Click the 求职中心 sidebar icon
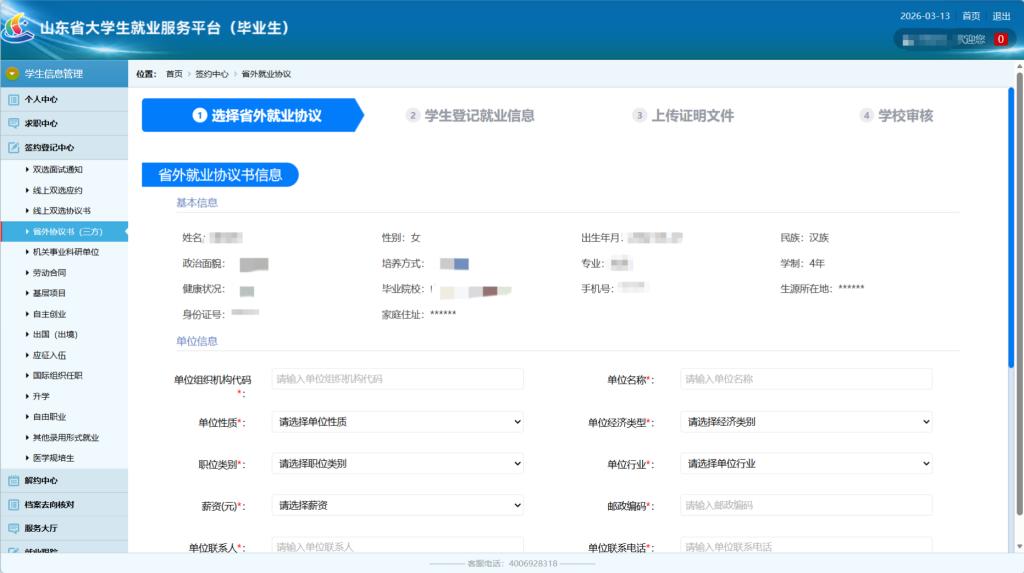This screenshot has width=1024, height=573. coord(14,123)
